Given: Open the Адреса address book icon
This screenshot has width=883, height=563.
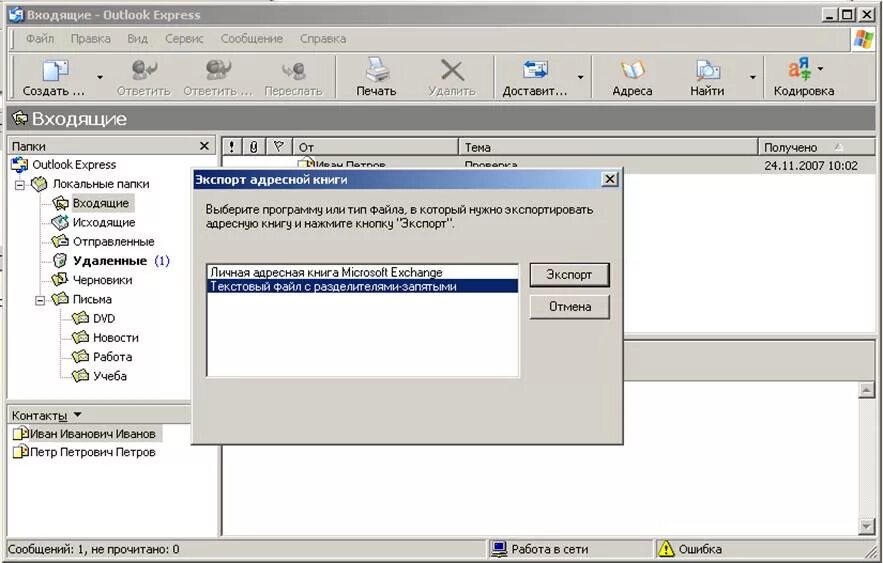Looking at the screenshot, I should (632, 70).
